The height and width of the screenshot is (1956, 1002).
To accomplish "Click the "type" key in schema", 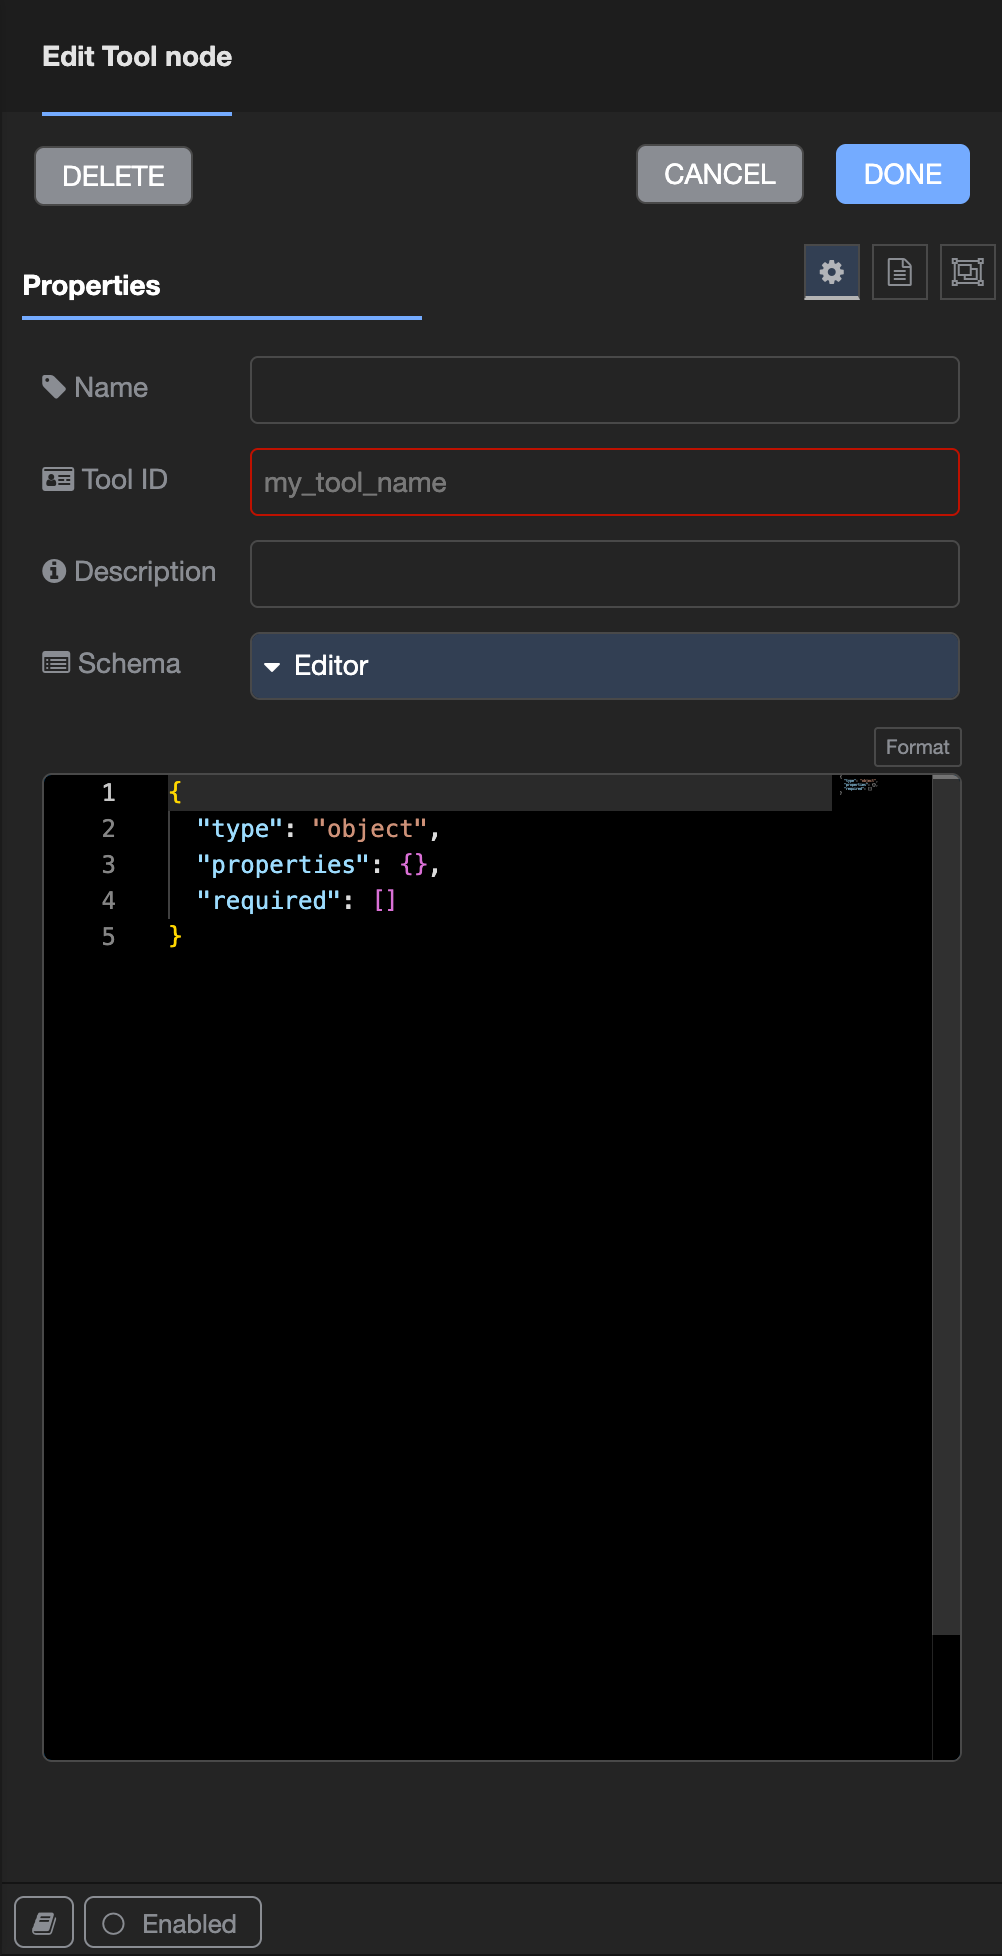I will 240,829.
